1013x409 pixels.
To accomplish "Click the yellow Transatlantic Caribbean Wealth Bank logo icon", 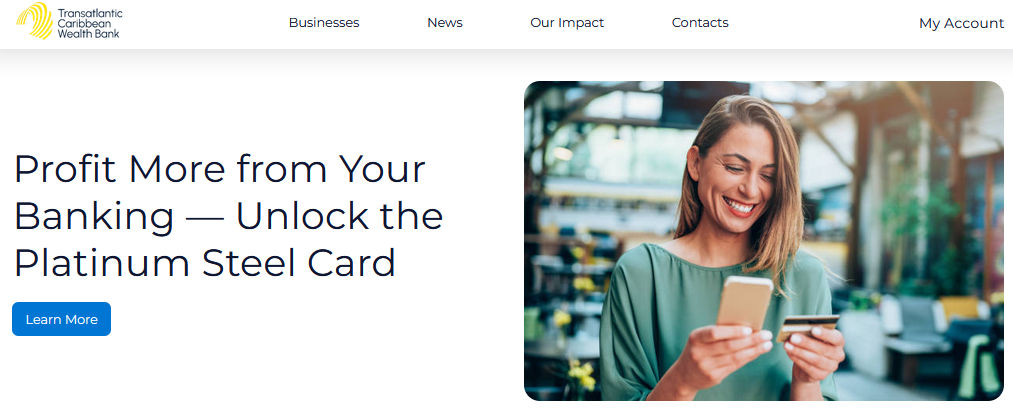I will tap(34, 21).
